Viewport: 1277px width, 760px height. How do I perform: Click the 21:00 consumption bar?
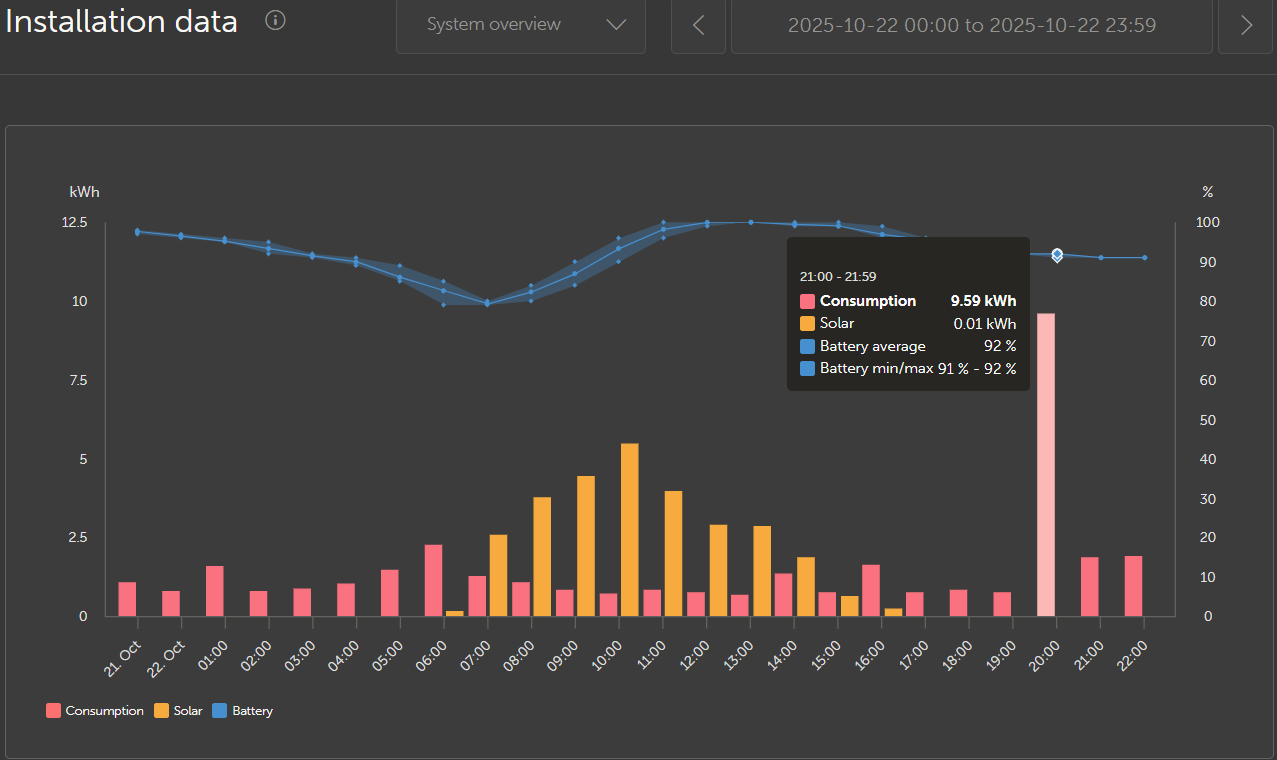[1090, 587]
